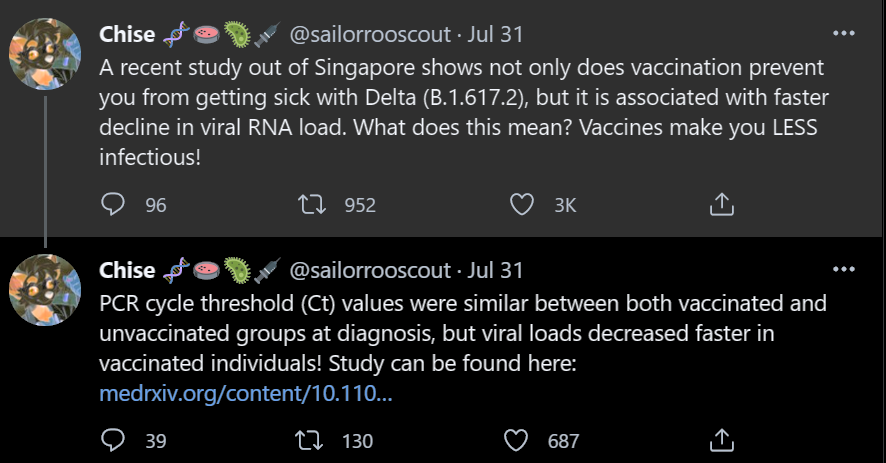
Task: Click the Chise display name in second tweet
Action: point(127,271)
